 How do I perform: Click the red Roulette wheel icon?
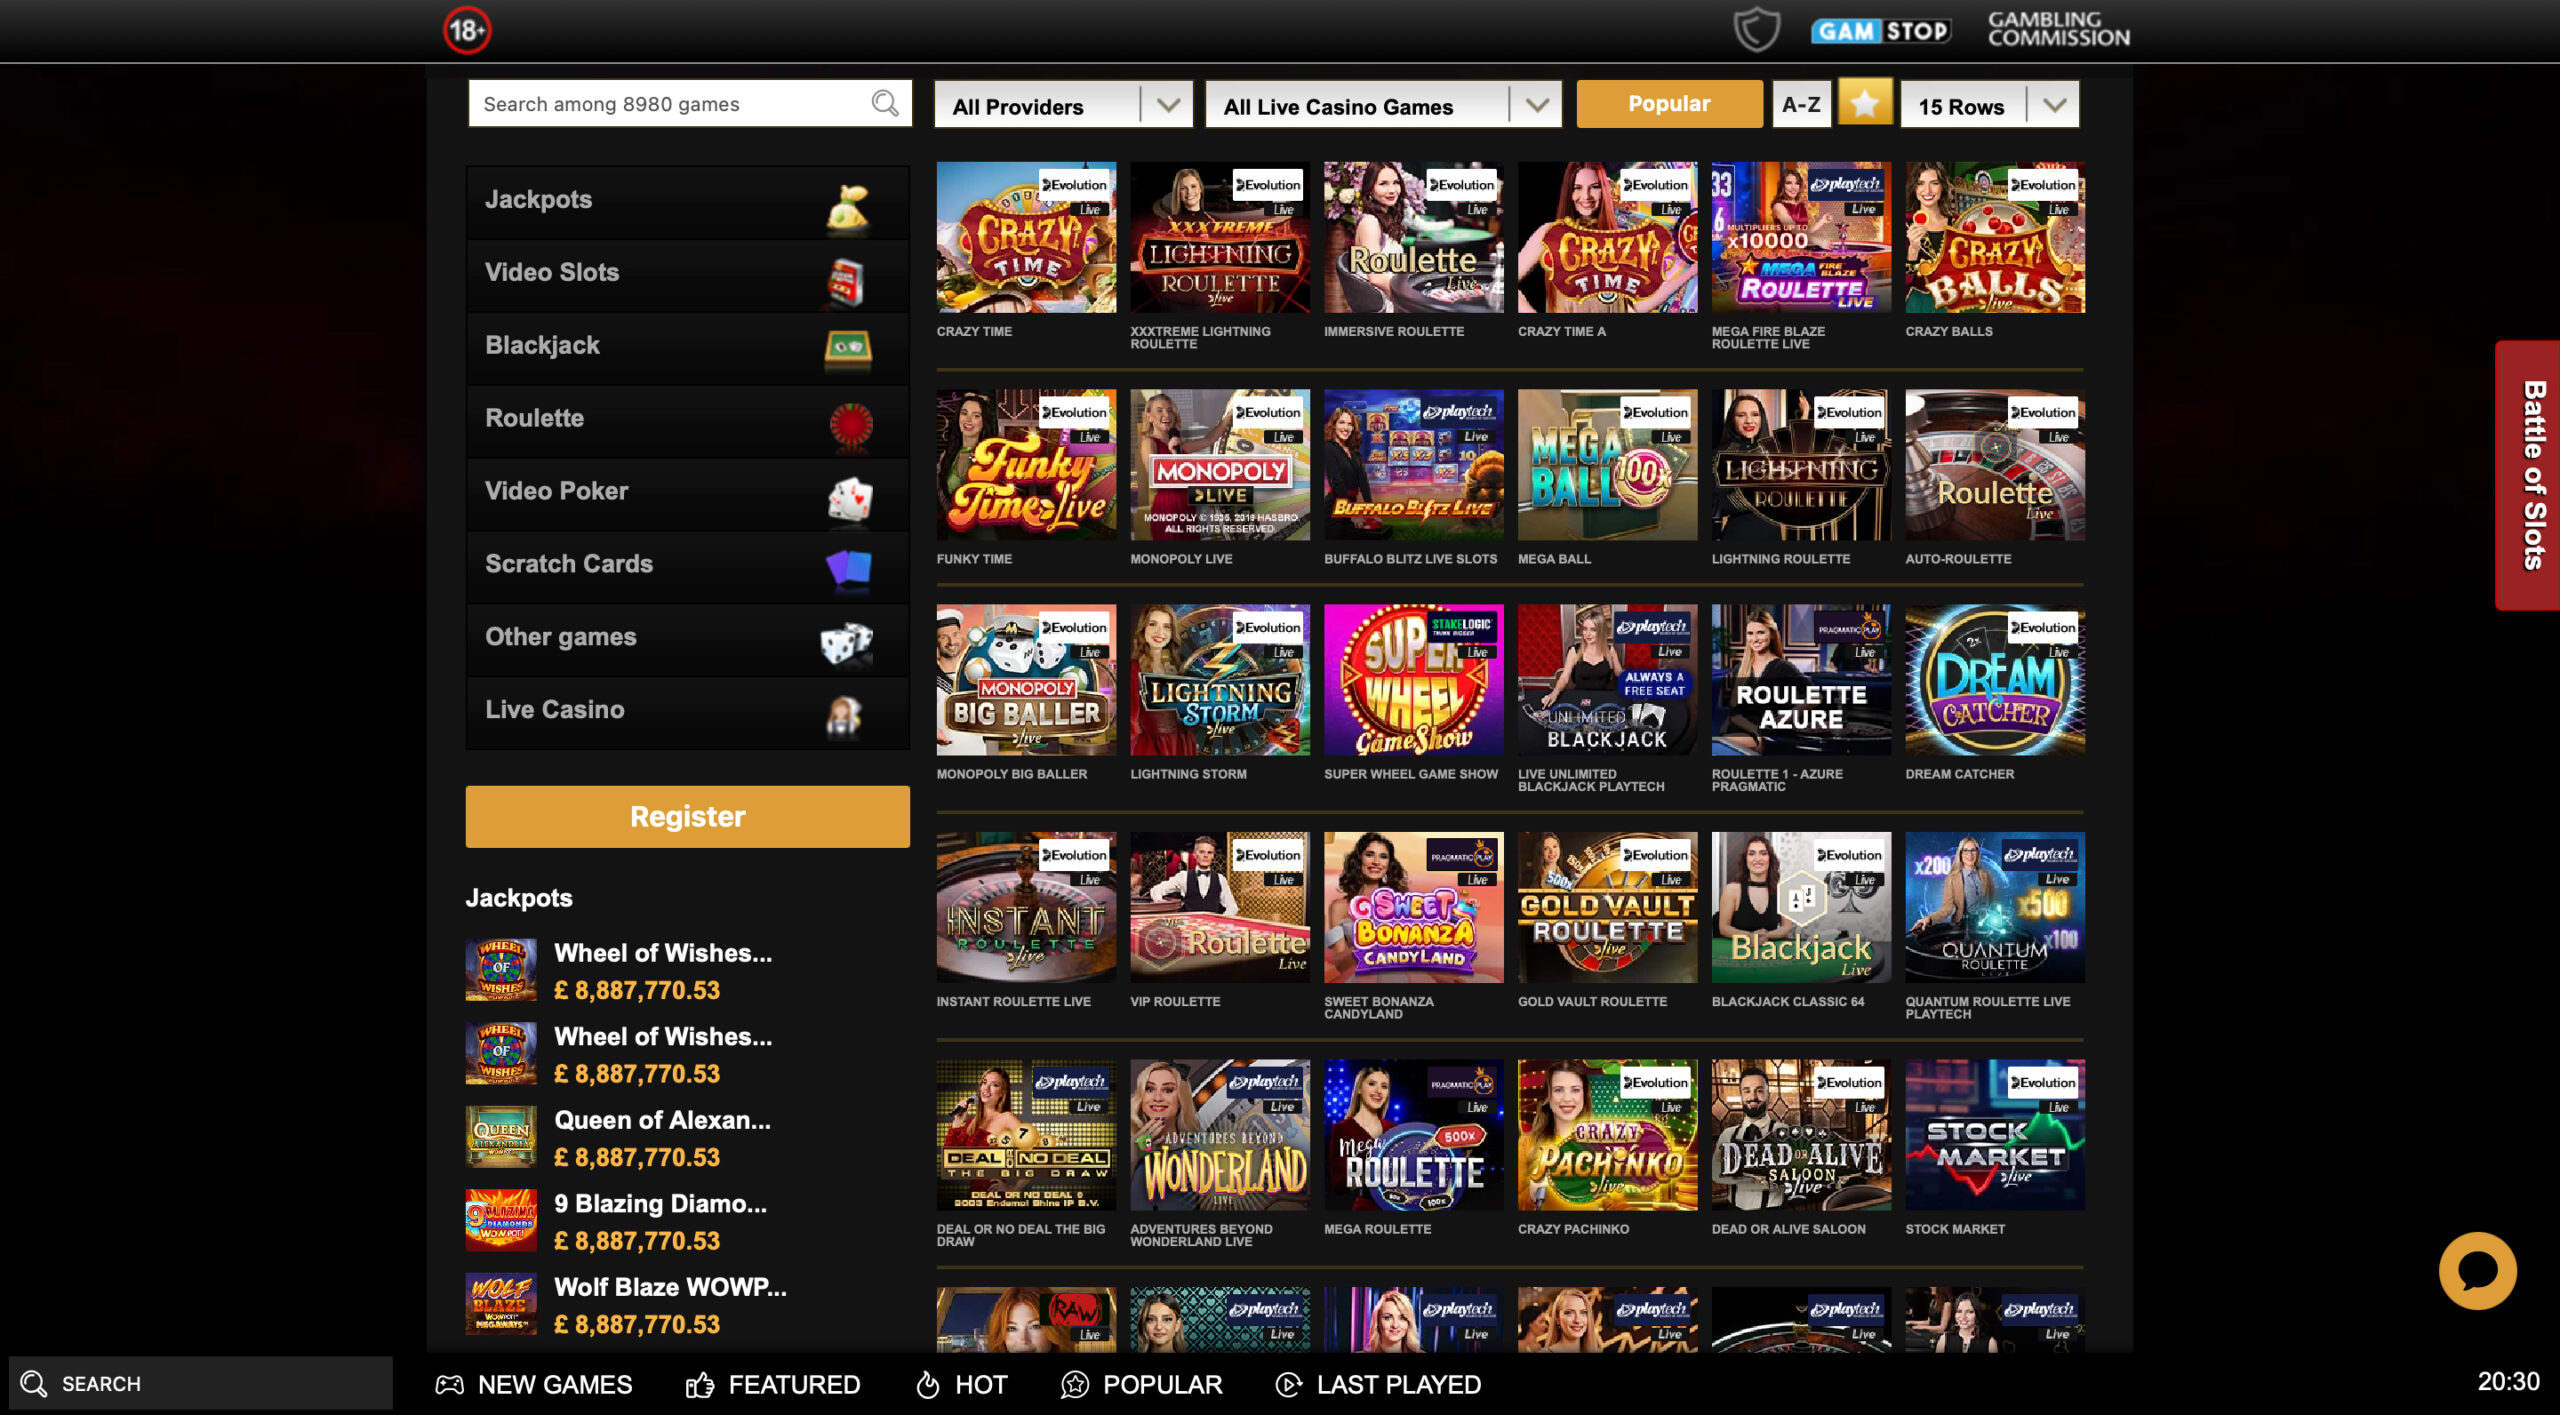coord(851,424)
